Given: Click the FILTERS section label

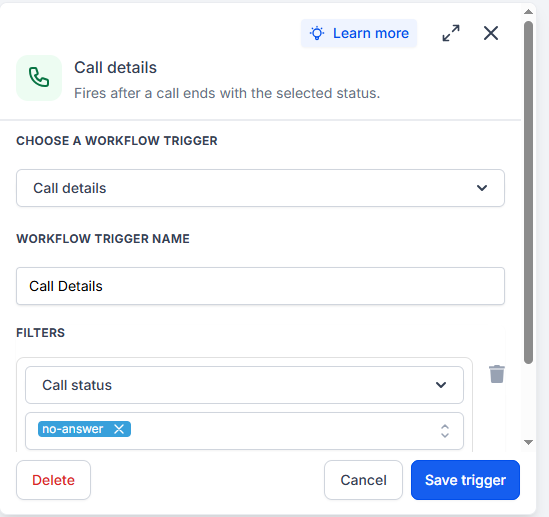Looking at the screenshot, I should [x=41, y=333].
